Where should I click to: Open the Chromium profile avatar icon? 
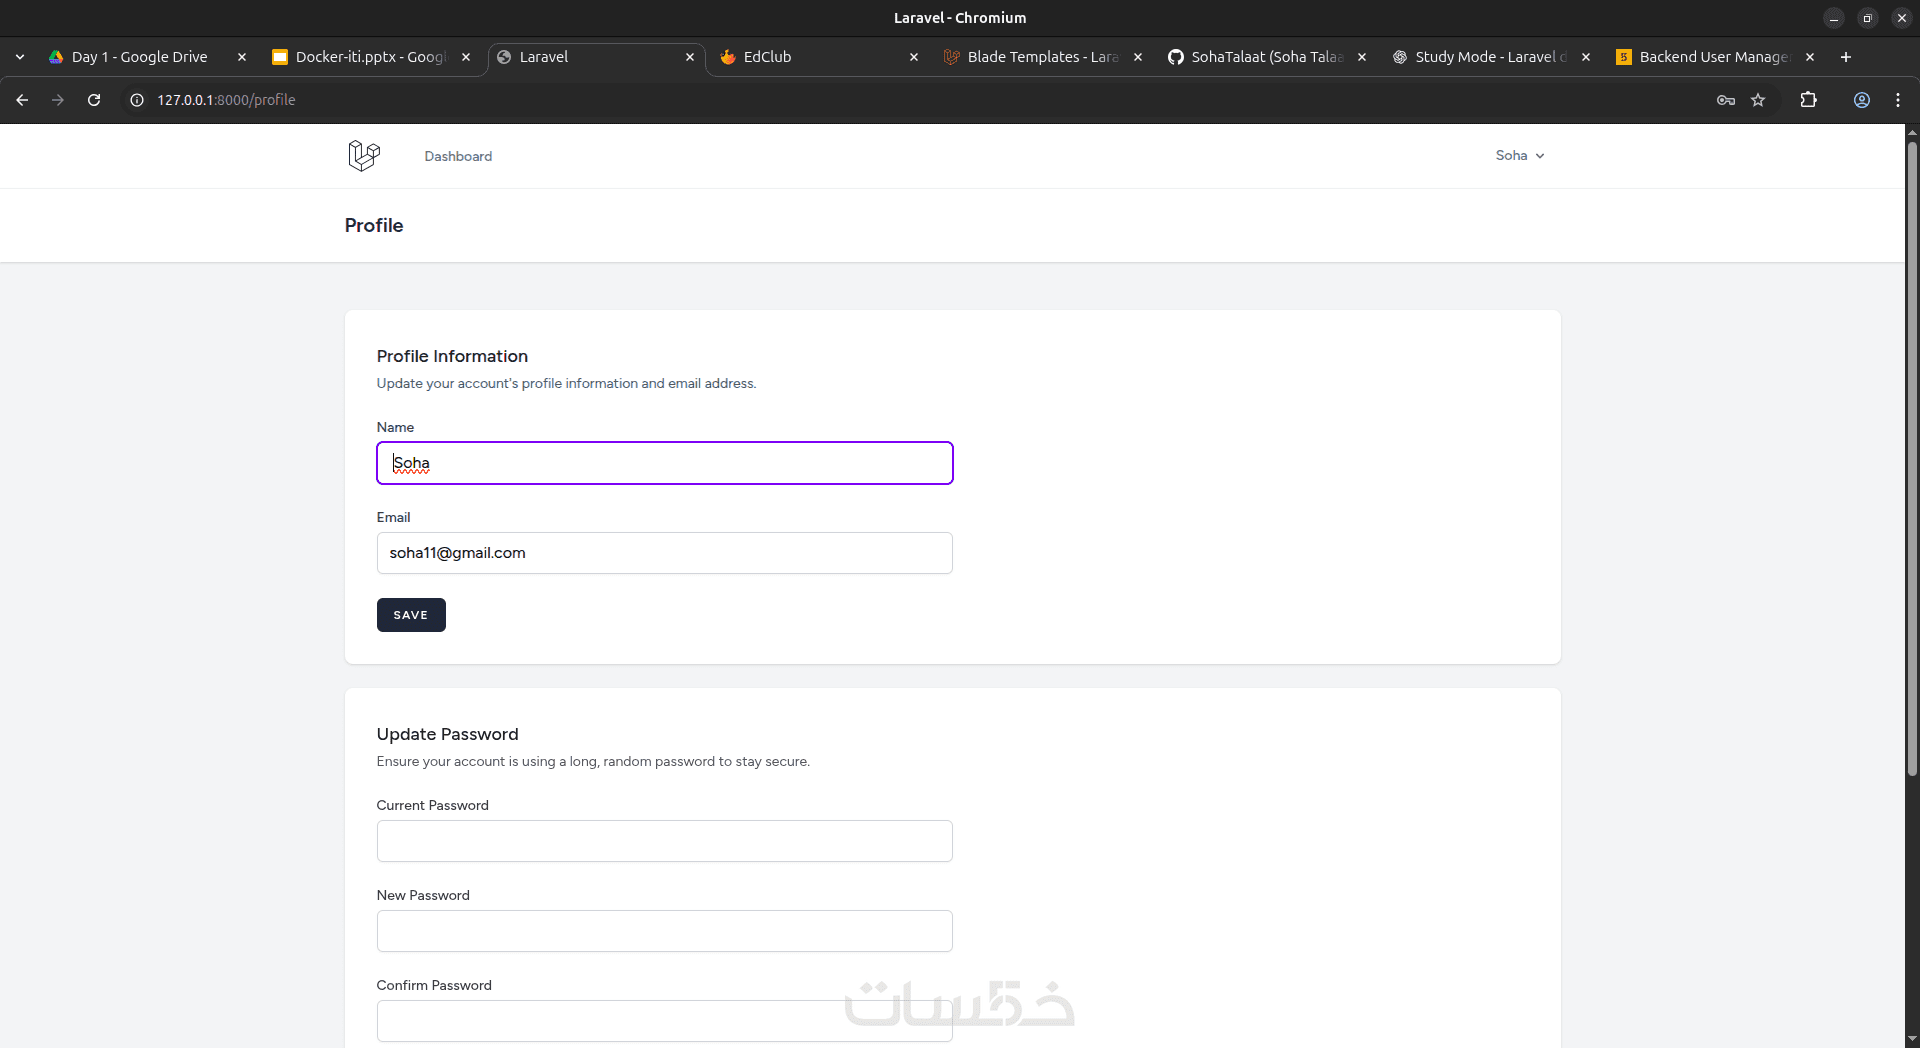pos(1862,100)
